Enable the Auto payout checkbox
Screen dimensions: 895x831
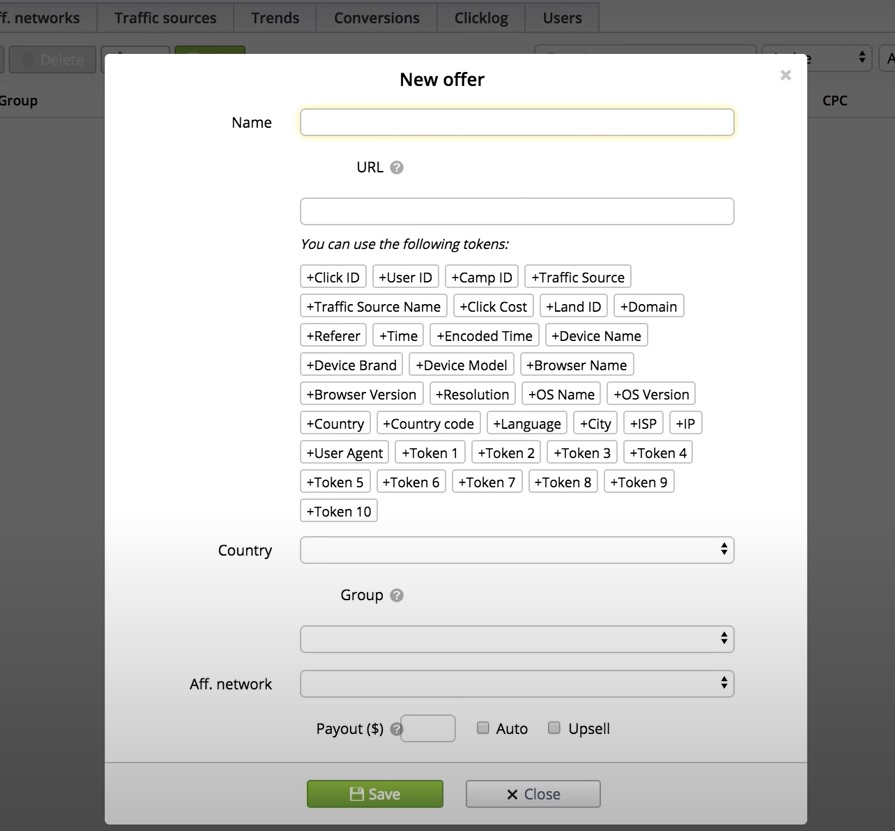(x=483, y=728)
